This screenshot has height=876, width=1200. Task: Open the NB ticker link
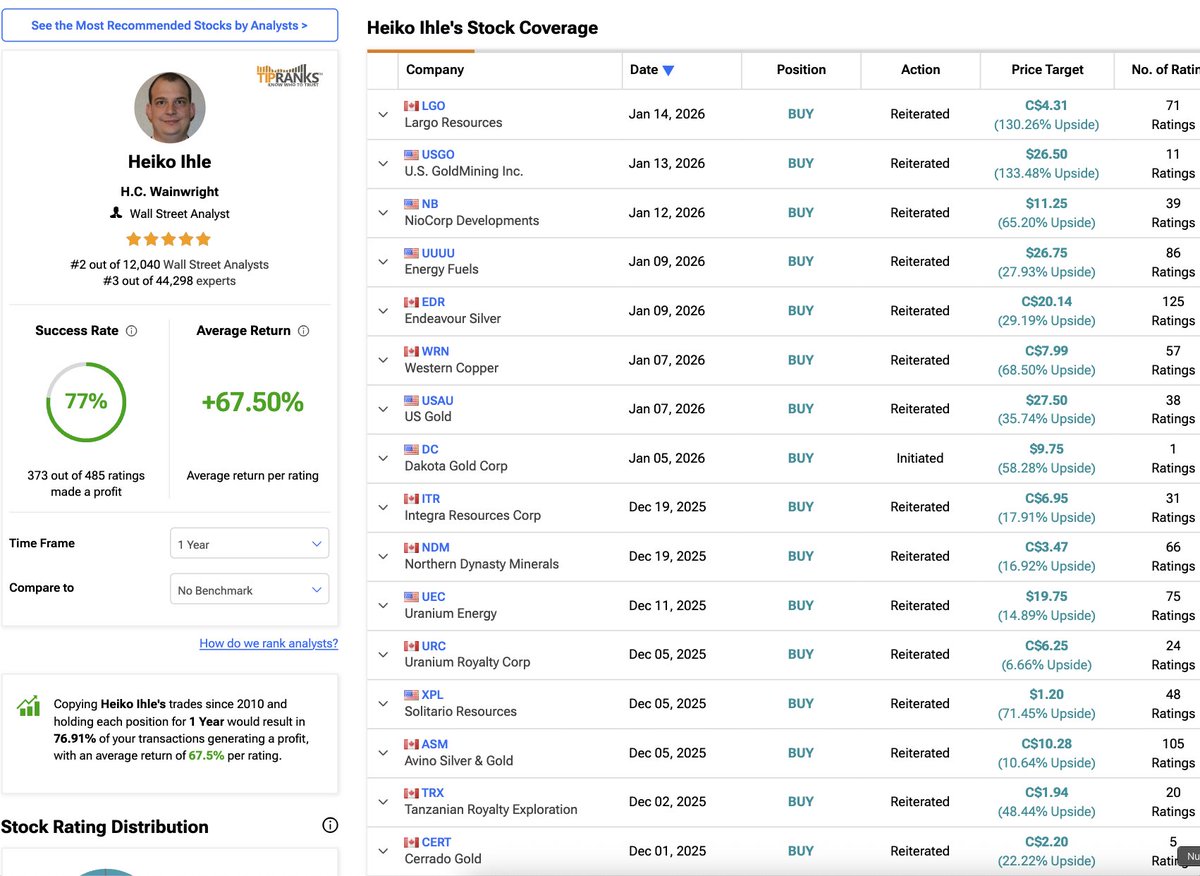[430, 204]
